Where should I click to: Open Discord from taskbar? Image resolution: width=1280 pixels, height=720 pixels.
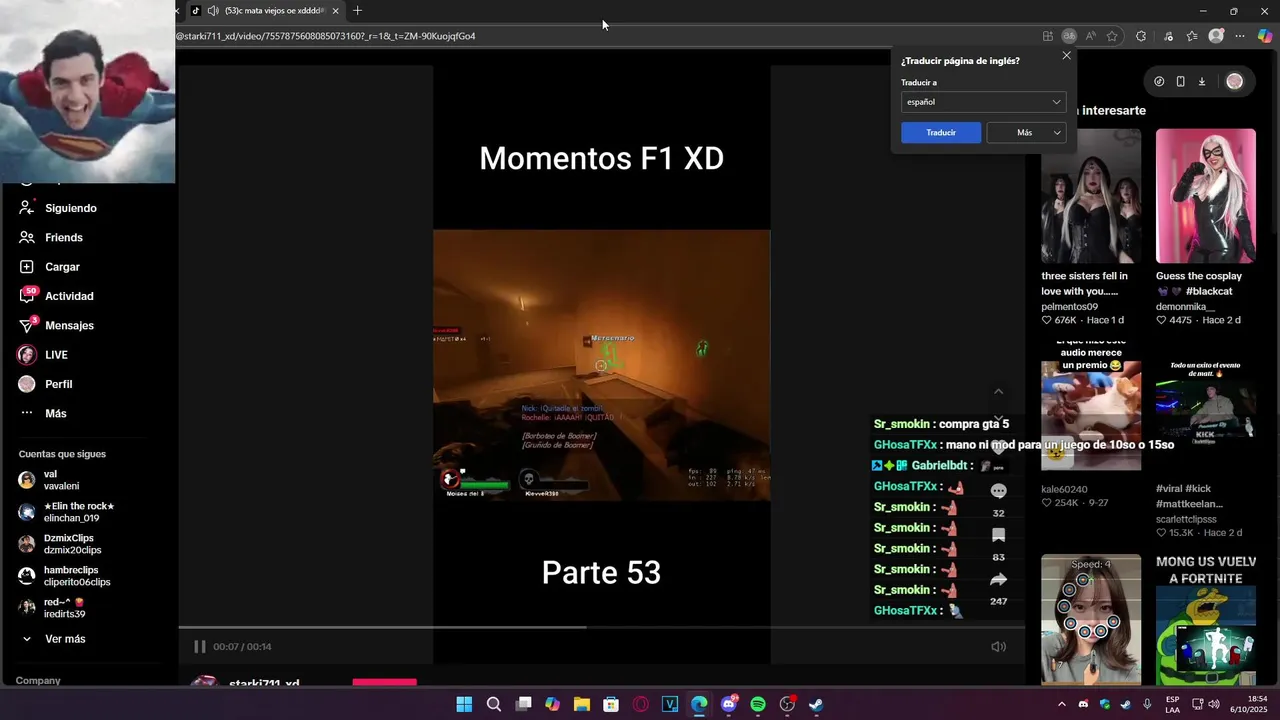coord(728,704)
